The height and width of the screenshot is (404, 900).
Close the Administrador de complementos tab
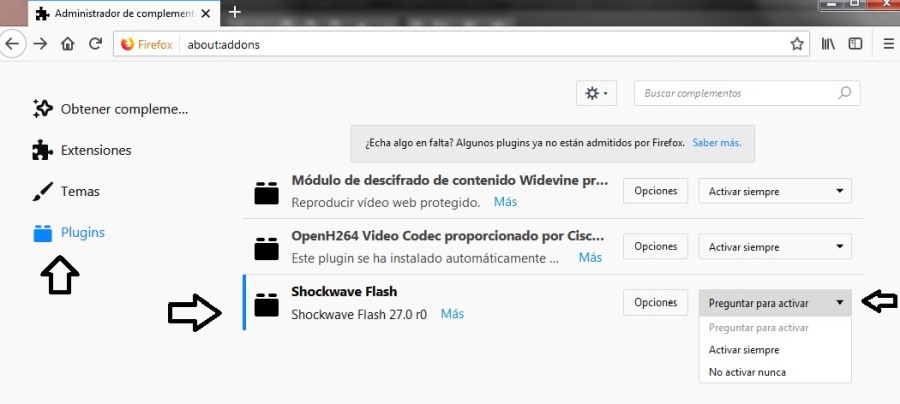[205, 14]
